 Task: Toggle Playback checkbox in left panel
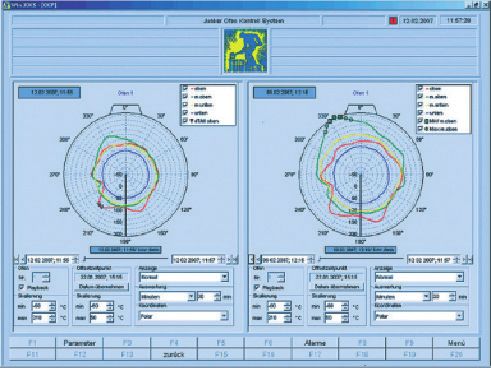22,287
